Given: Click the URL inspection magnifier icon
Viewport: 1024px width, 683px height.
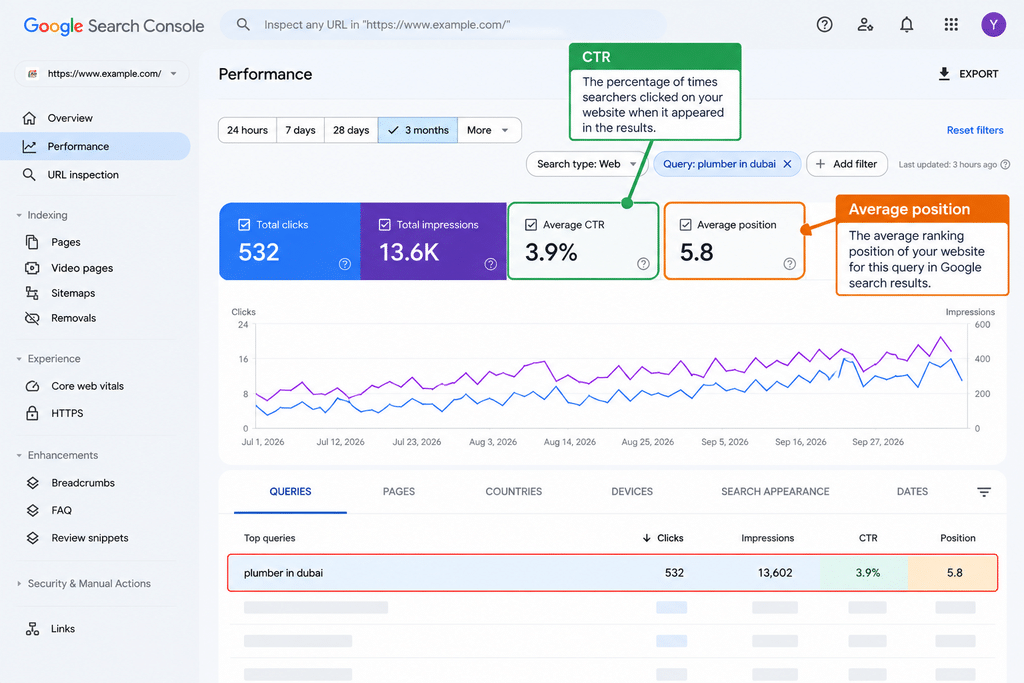Looking at the screenshot, I should [x=29, y=174].
